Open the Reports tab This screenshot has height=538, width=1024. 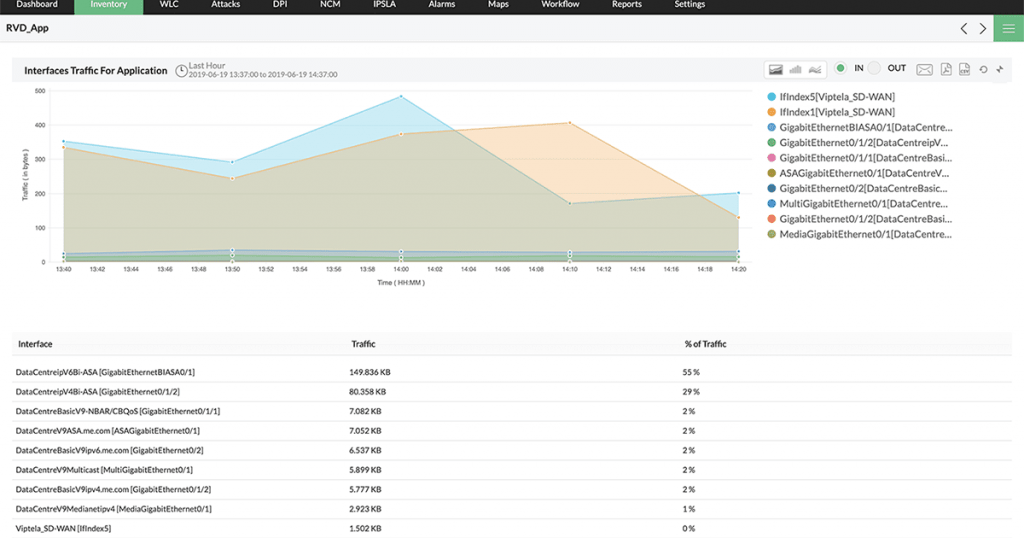(626, 5)
